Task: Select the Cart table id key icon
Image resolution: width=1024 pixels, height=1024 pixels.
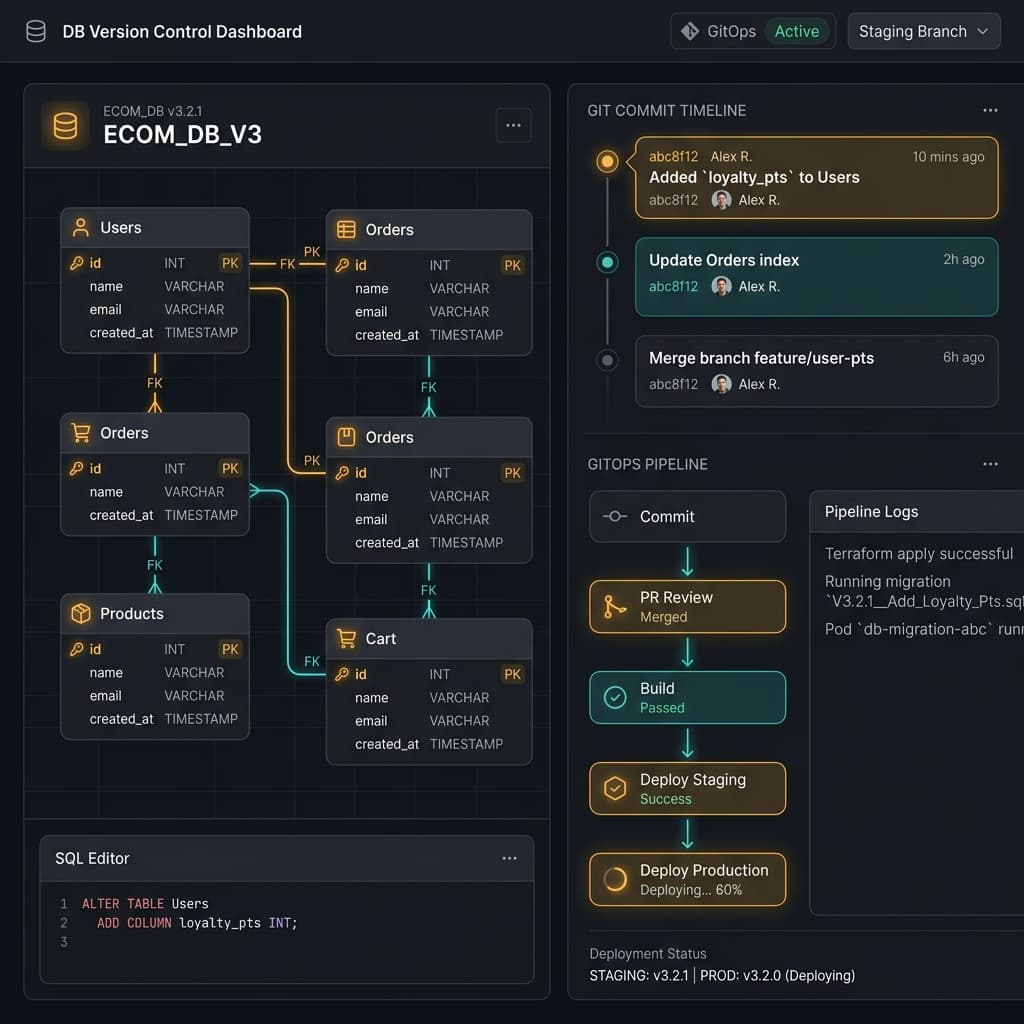Action: [342, 674]
